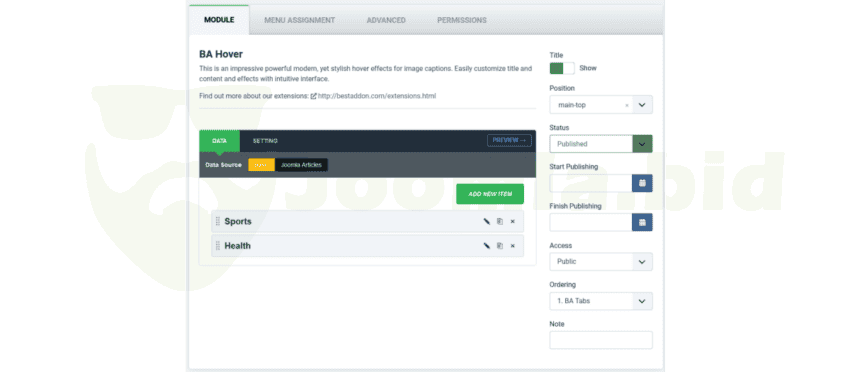The width and height of the screenshot is (850, 372).
Task: Expand the Position dropdown arrow
Action: tap(642, 105)
